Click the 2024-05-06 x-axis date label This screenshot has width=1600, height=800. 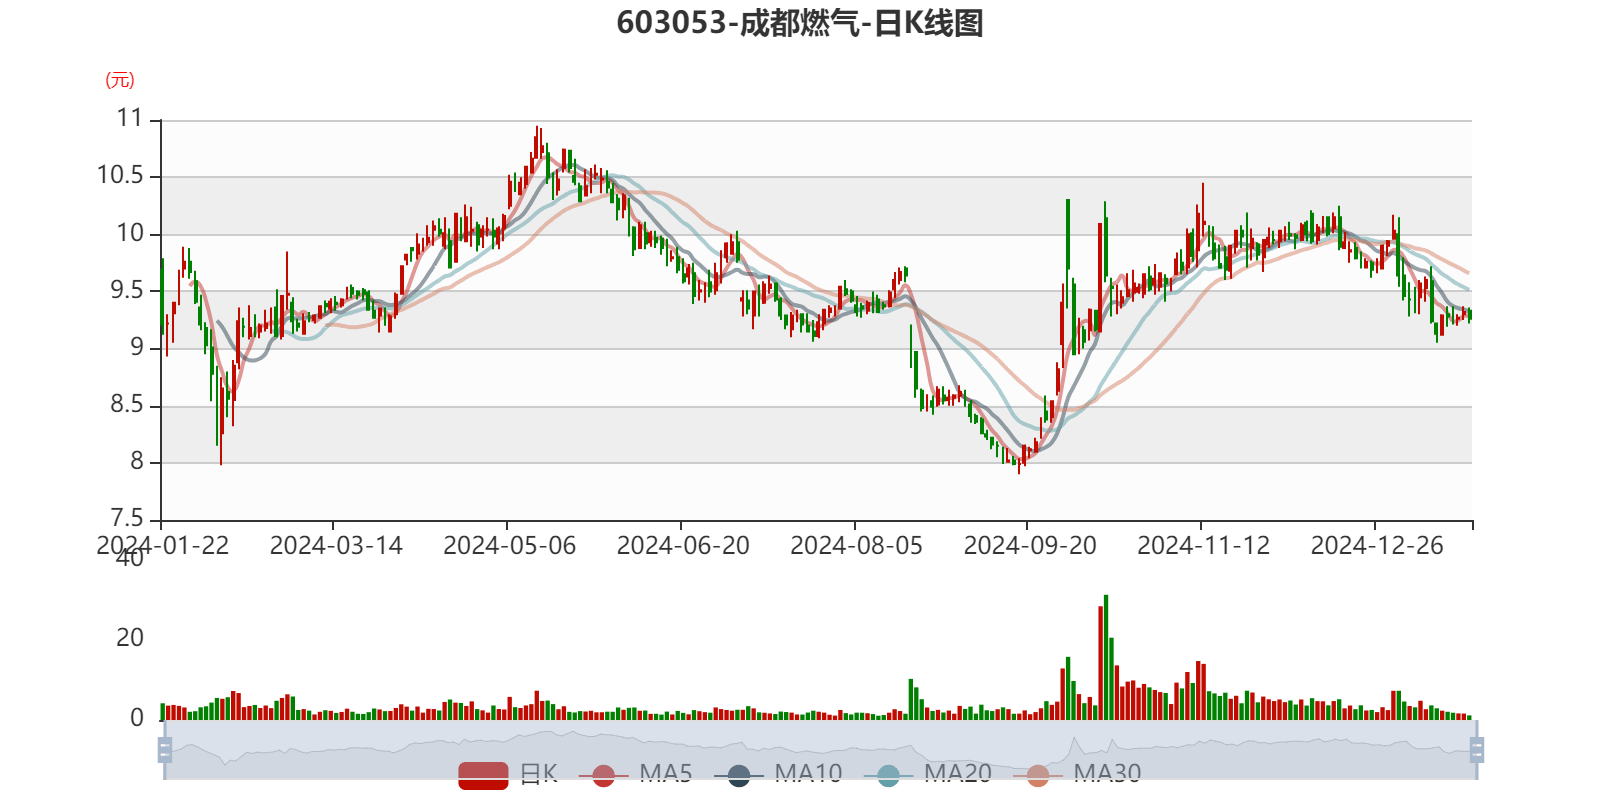(509, 546)
